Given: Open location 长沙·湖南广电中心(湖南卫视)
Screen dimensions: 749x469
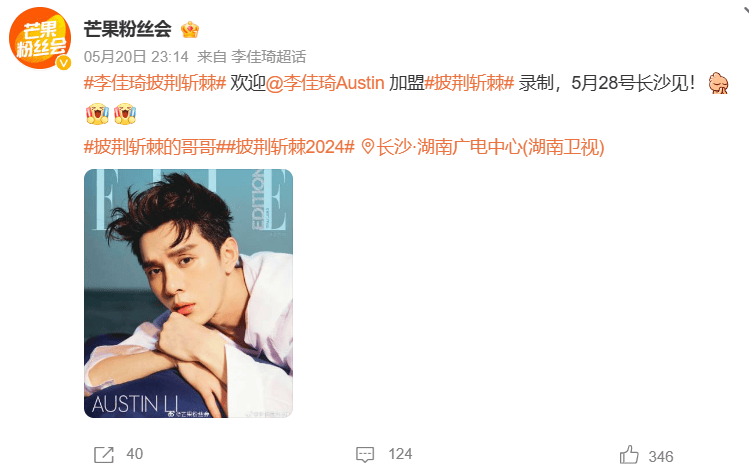Looking at the screenshot, I should tap(491, 147).
